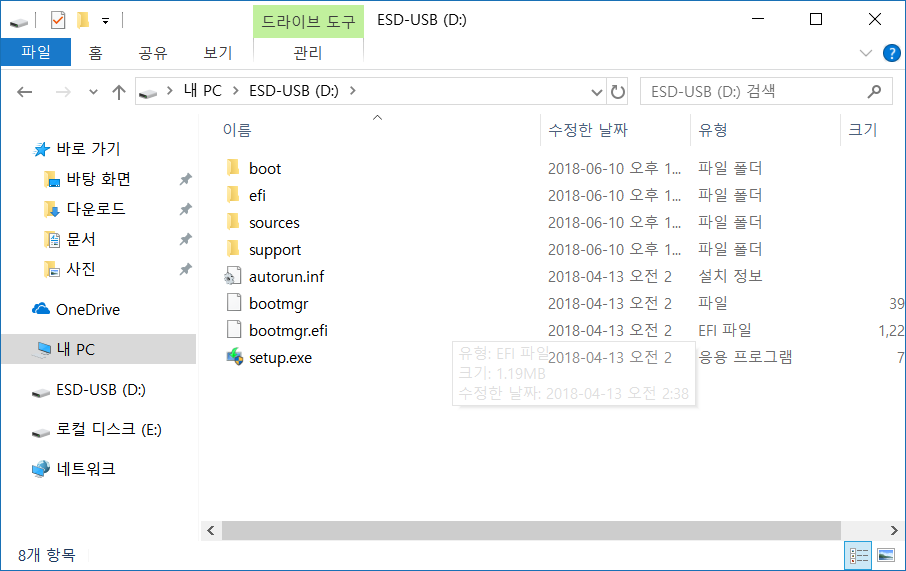Select the autorun.inf file icon
Viewport: 906px width, 571px height.
coord(233,276)
